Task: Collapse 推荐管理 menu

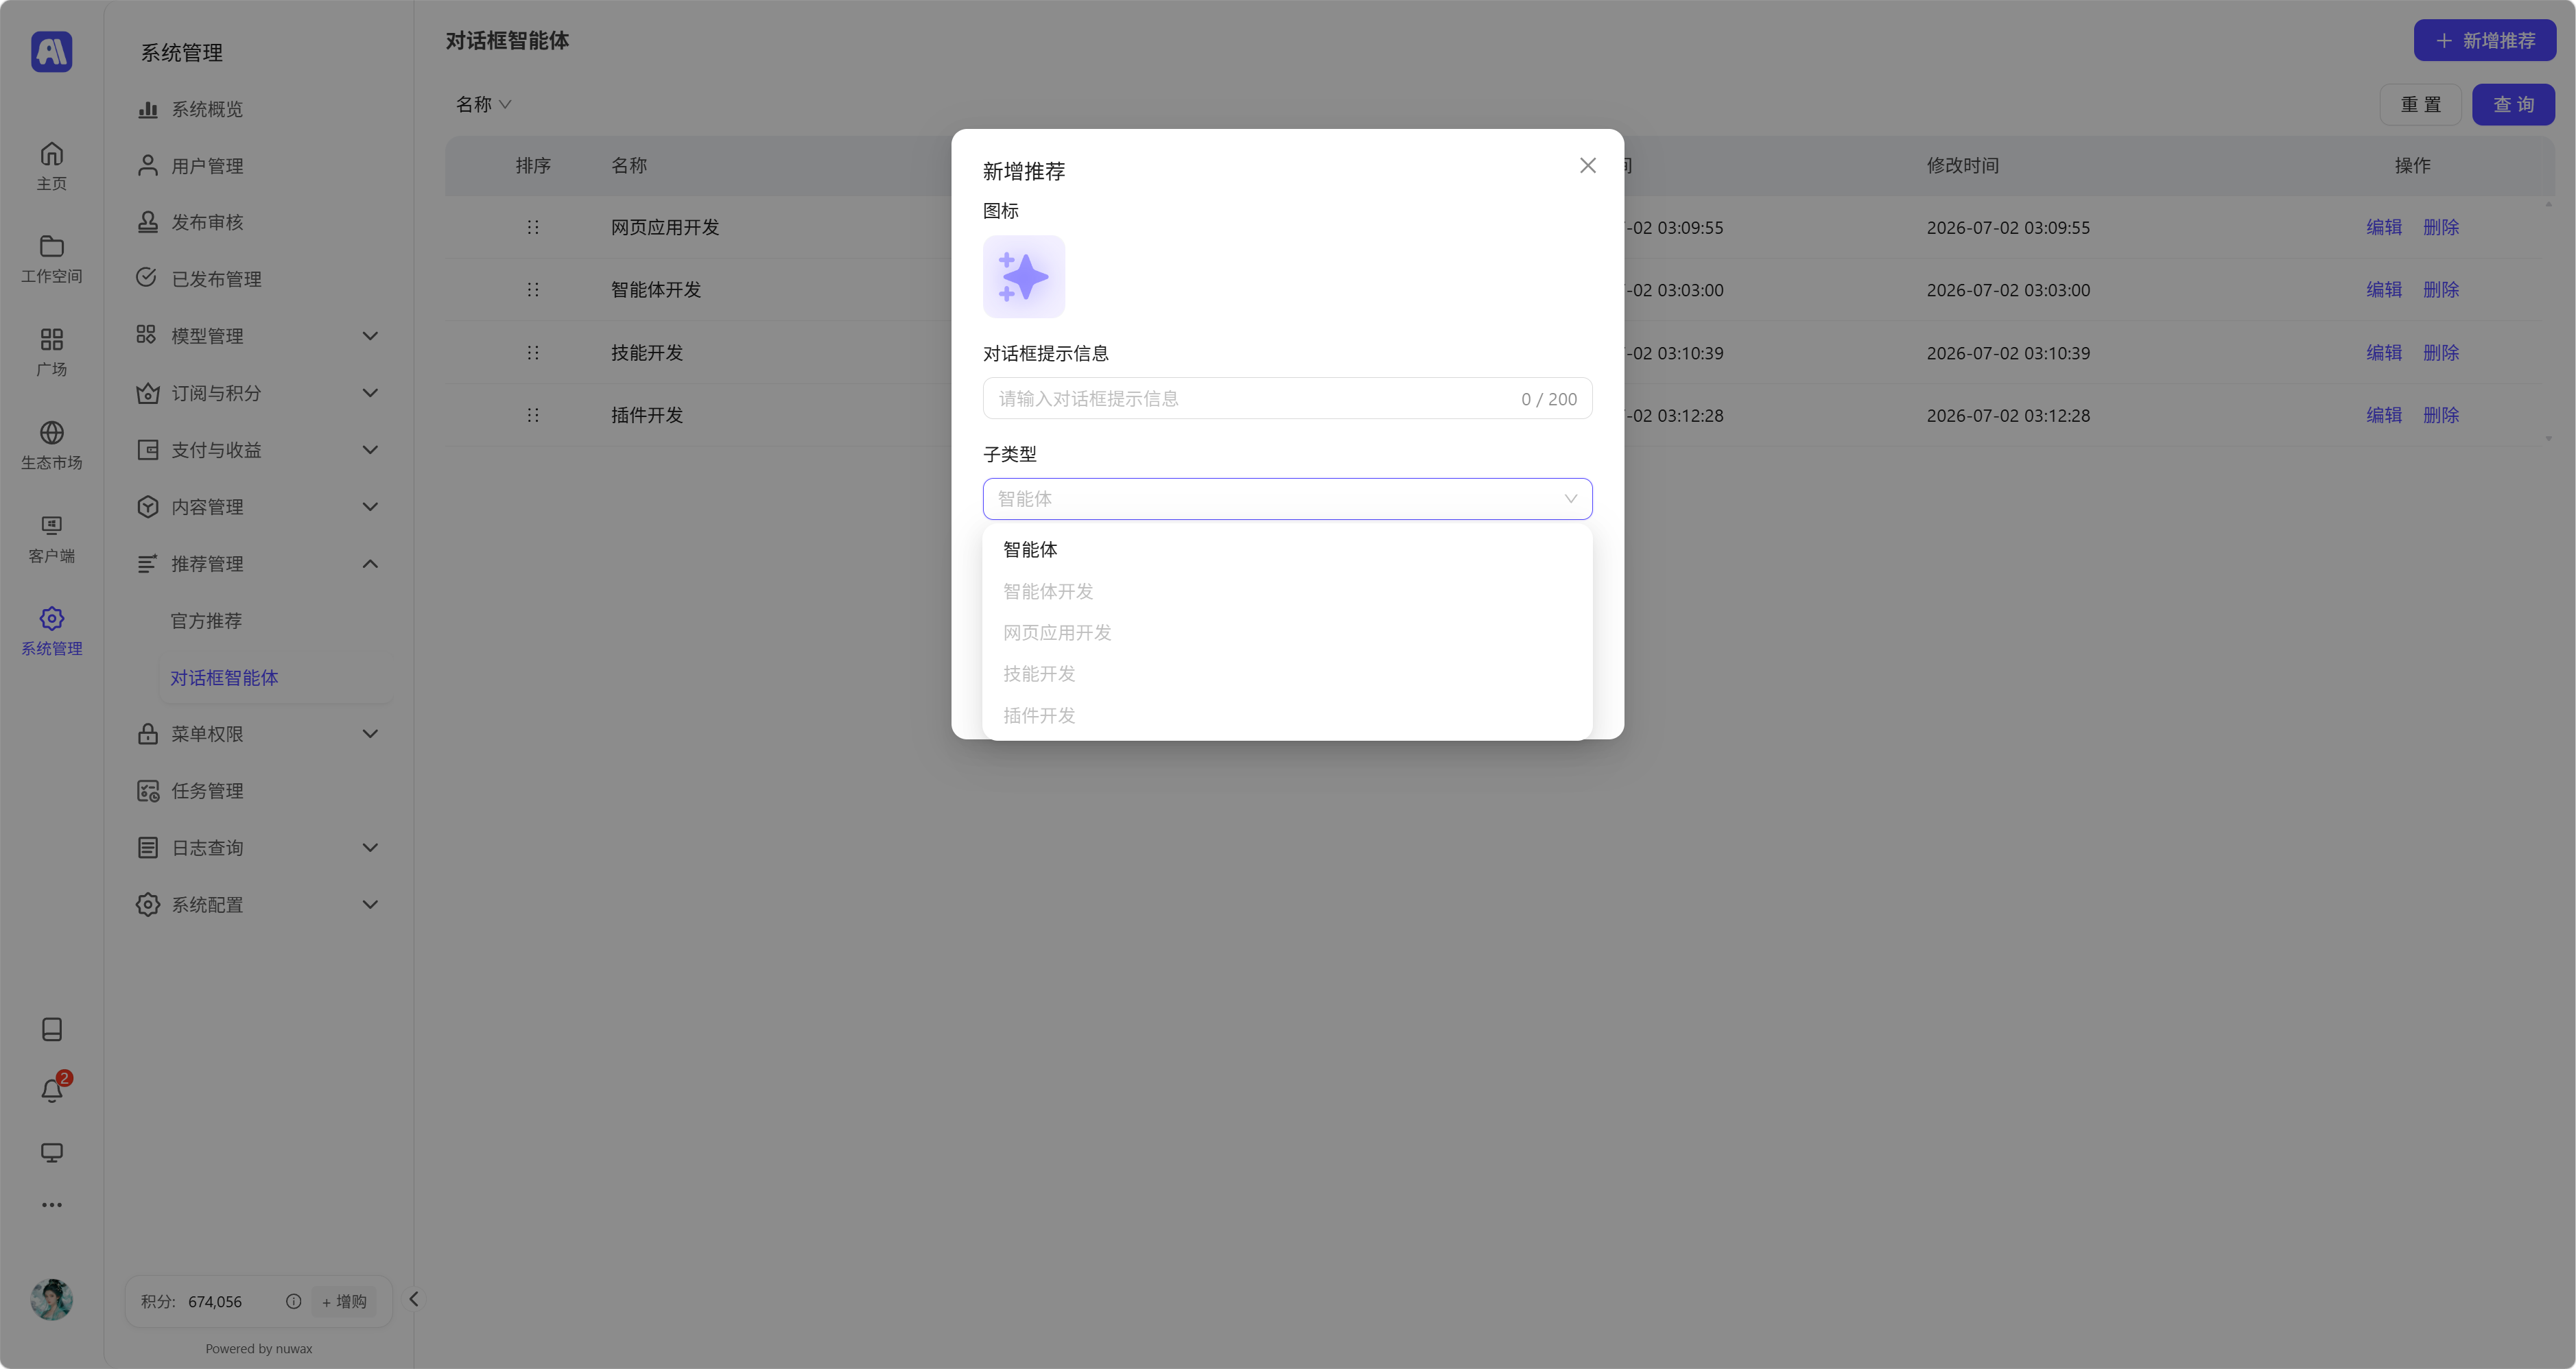Action: coord(258,564)
